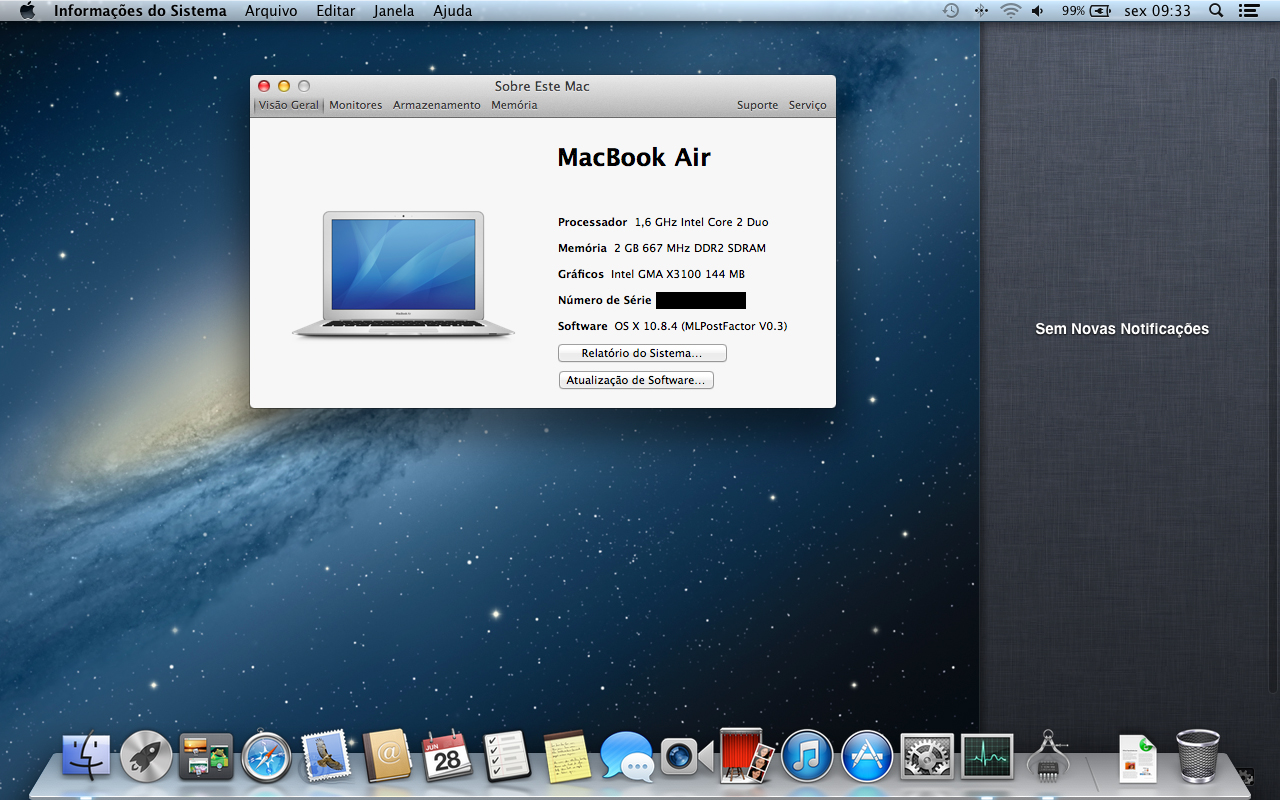Screen dimensions: 1280x800
Task: Open Safari compass icon in Dock
Action: click(x=266, y=757)
